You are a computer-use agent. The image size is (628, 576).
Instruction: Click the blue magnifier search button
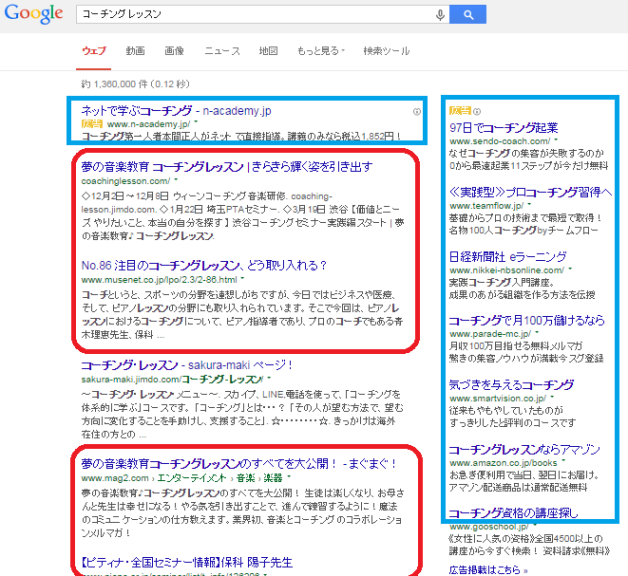pos(468,14)
